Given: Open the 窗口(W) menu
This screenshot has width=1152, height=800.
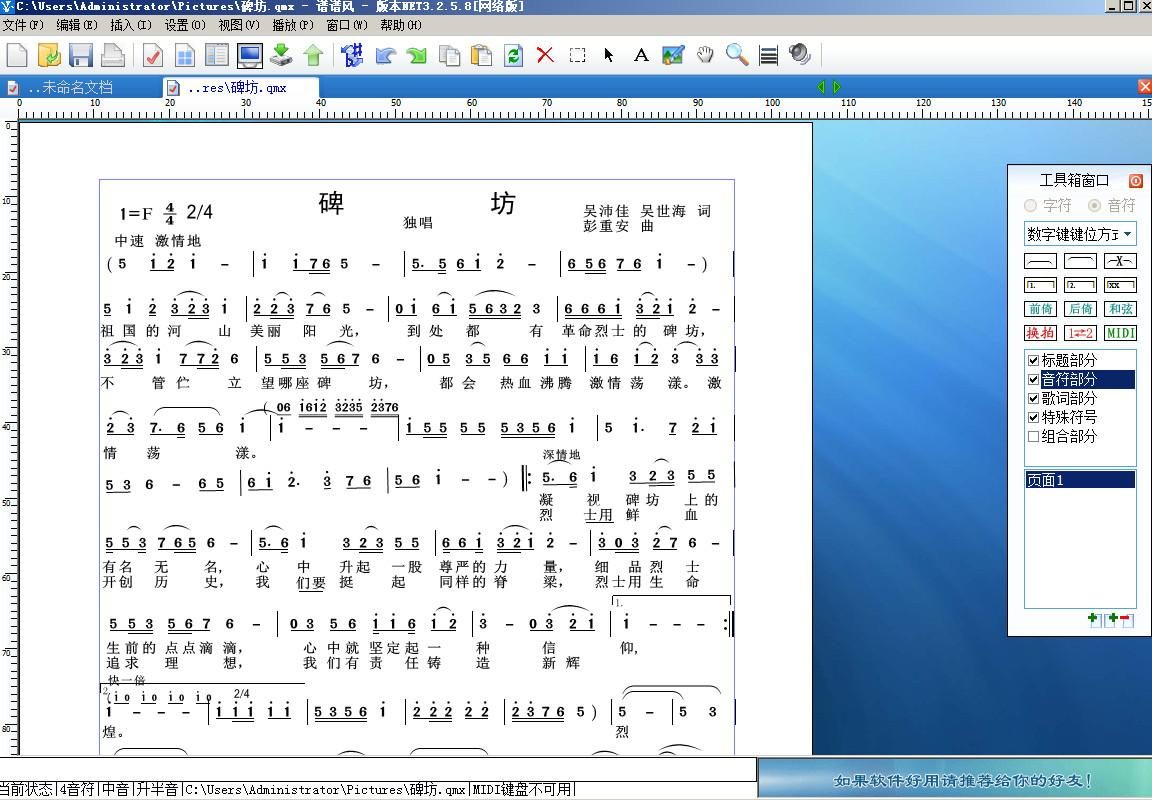Looking at the screenshot, I should (347, 25).
